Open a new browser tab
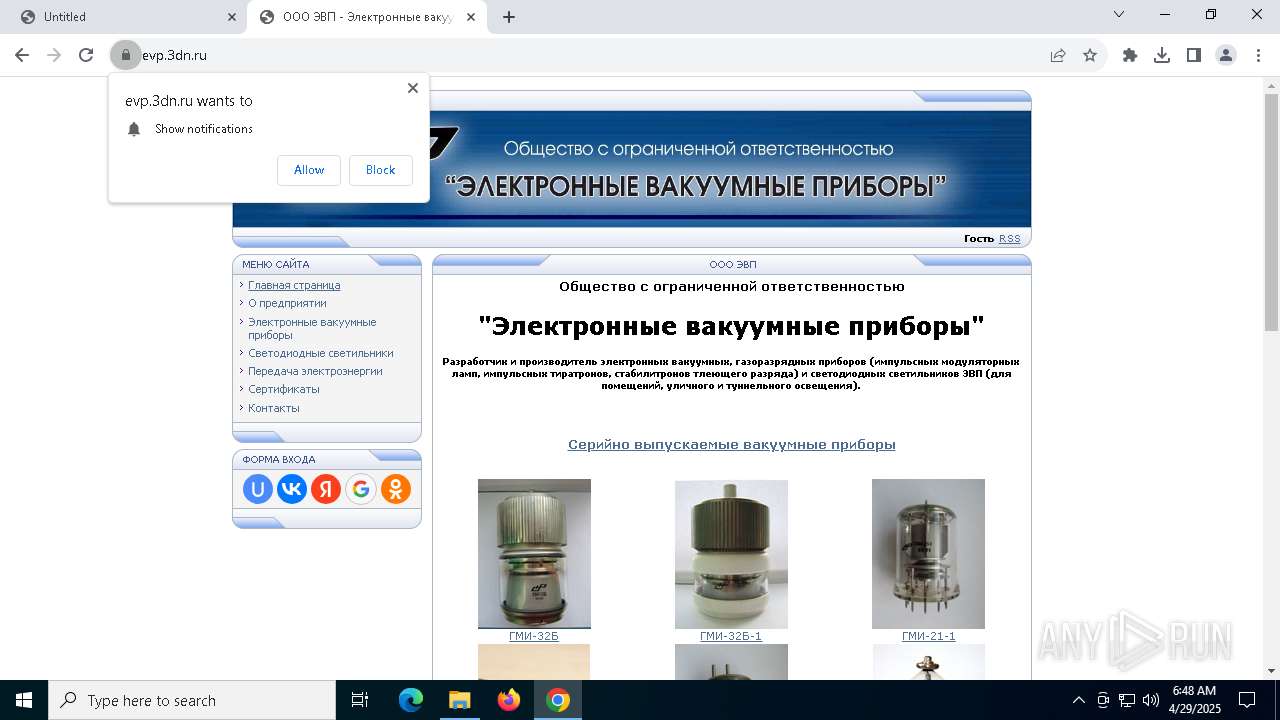This screenshot has width=1280, height=720. 509,17
